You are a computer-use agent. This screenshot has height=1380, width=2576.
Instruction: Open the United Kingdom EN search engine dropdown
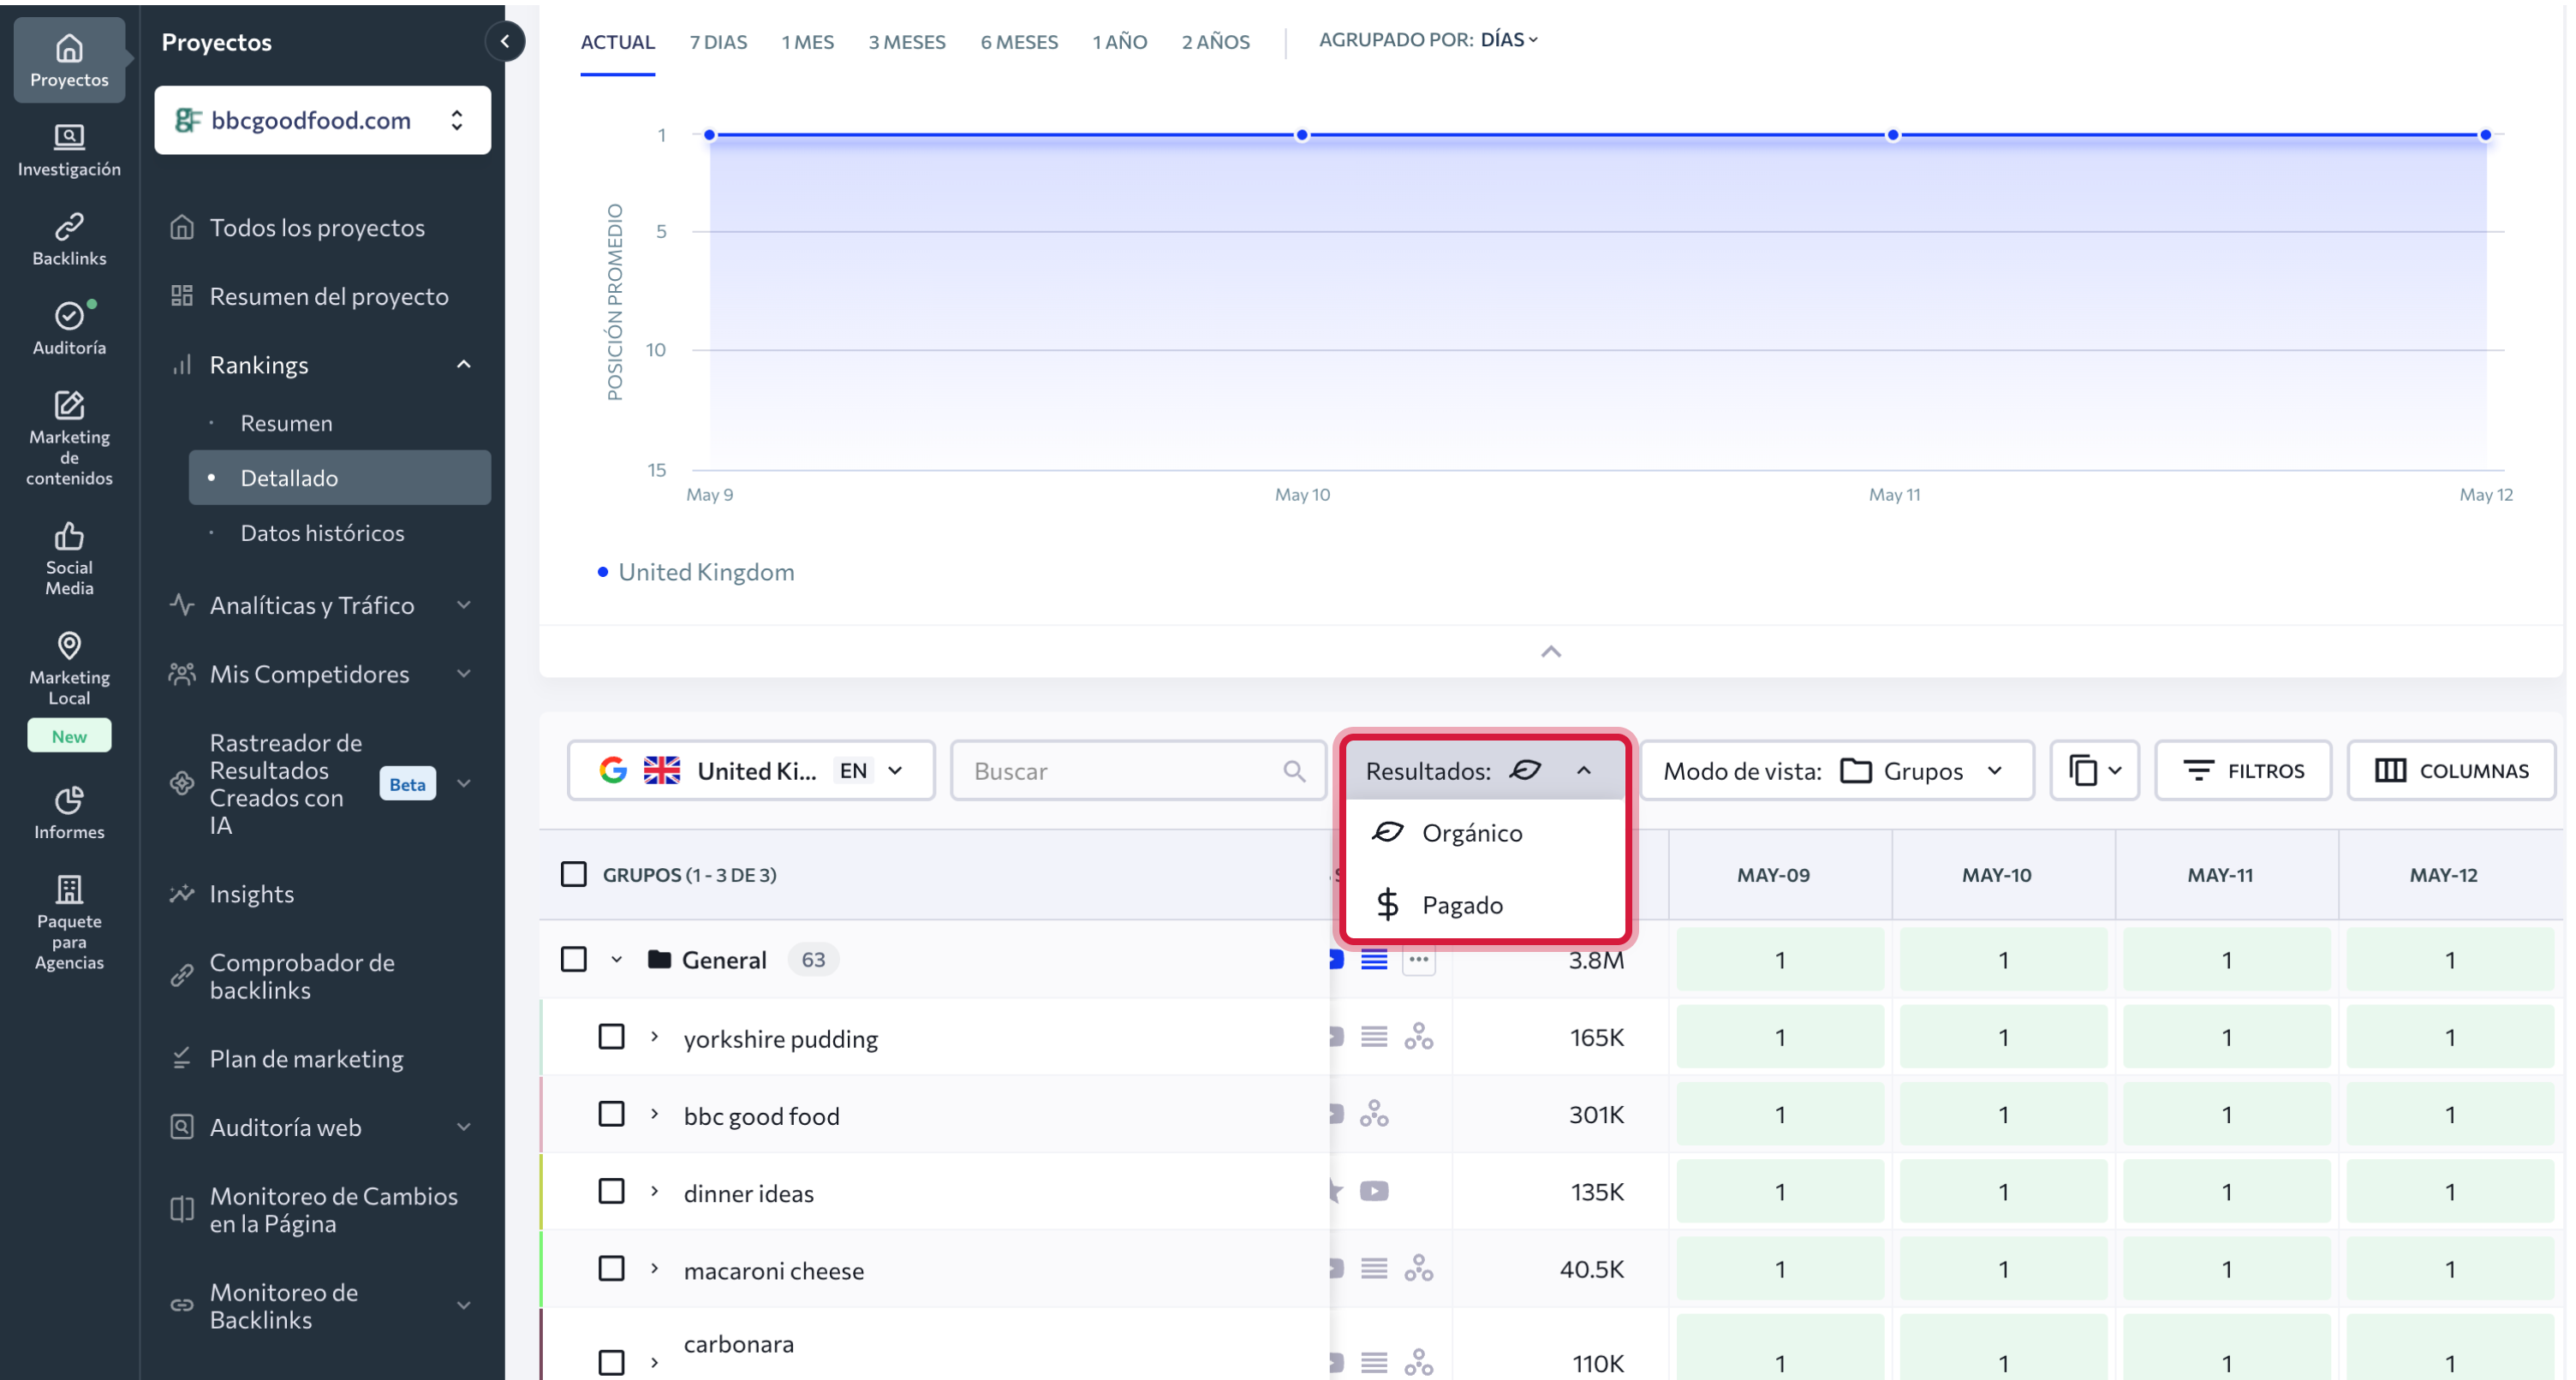click(x=751, y=770)
